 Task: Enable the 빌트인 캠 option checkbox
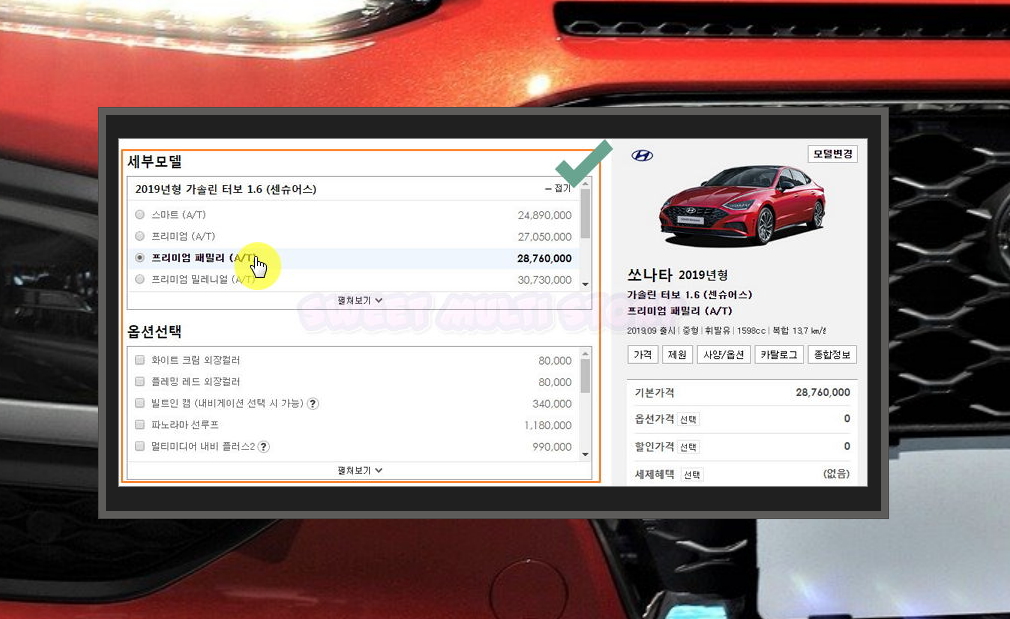point(140,403)
